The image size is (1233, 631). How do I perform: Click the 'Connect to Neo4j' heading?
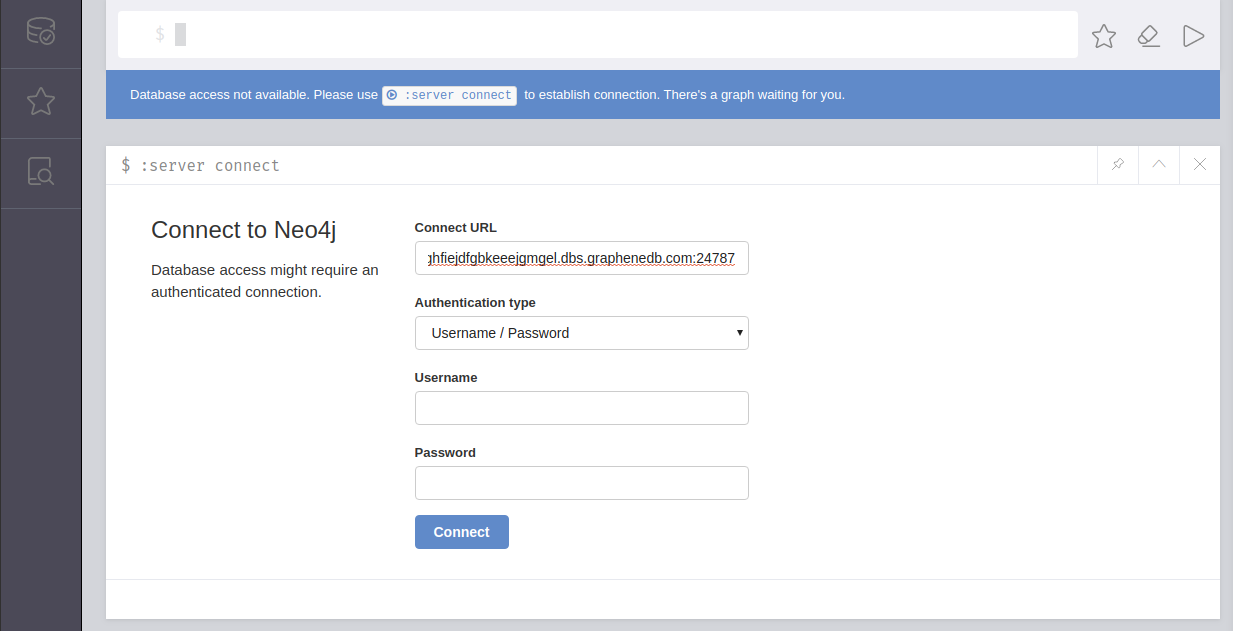[x=244, y=230]
